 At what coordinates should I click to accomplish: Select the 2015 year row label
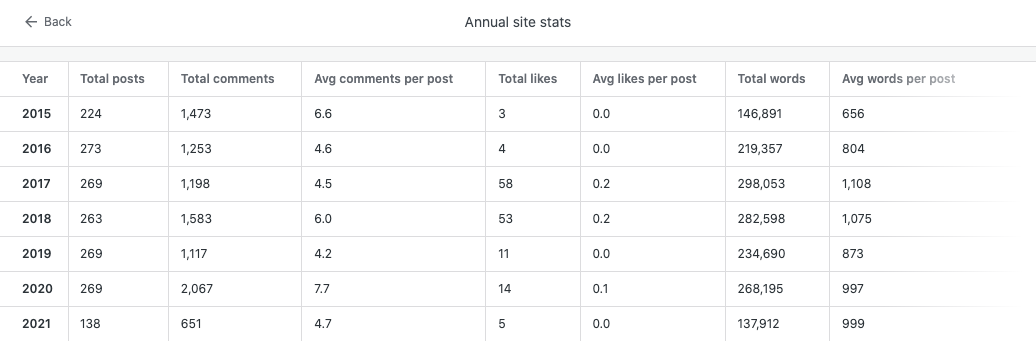[x=36, y=114]
